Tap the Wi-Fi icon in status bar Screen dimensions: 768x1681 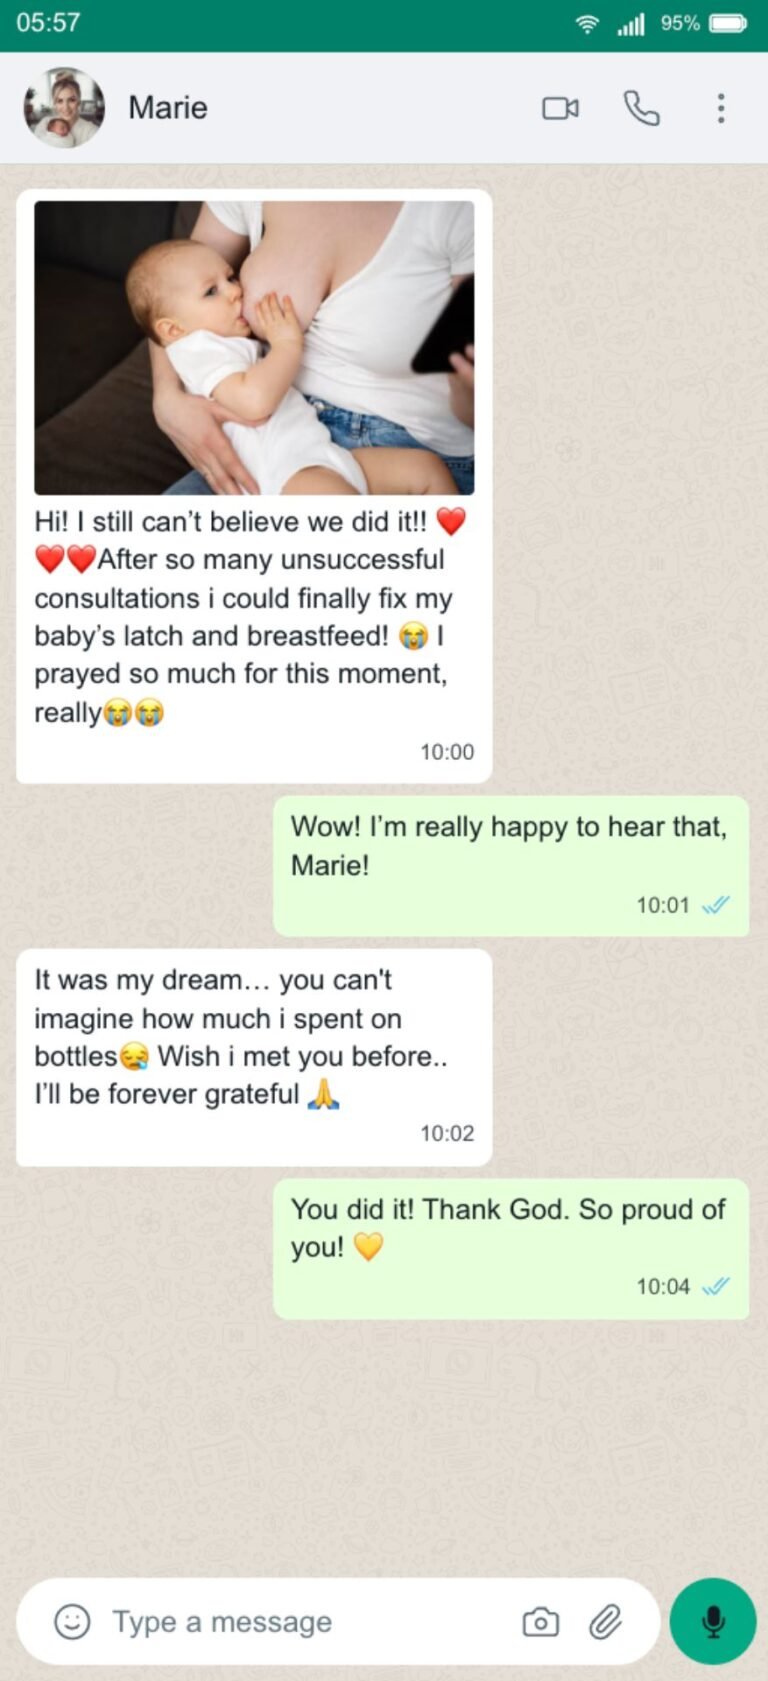pyautogui.click(x=587, y=24)
